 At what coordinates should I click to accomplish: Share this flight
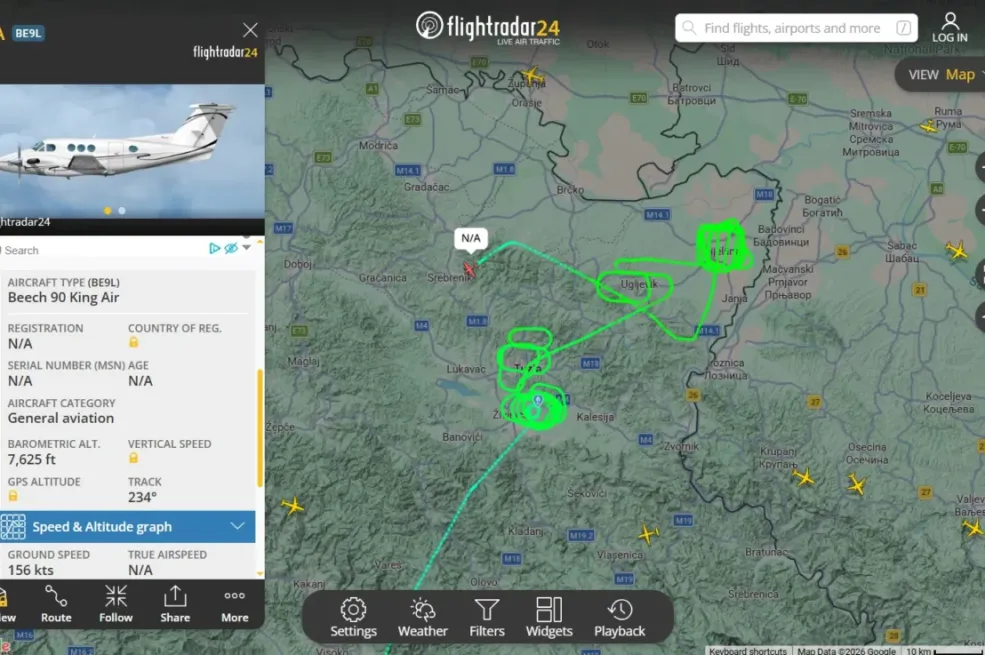click(175, 604)
